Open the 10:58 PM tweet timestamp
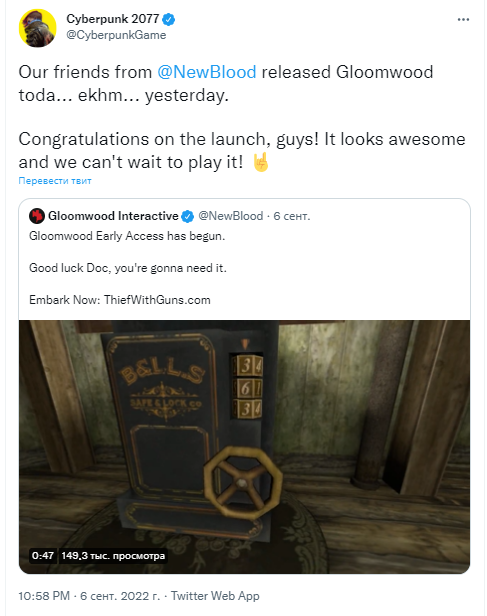 [x=44, y=596]
